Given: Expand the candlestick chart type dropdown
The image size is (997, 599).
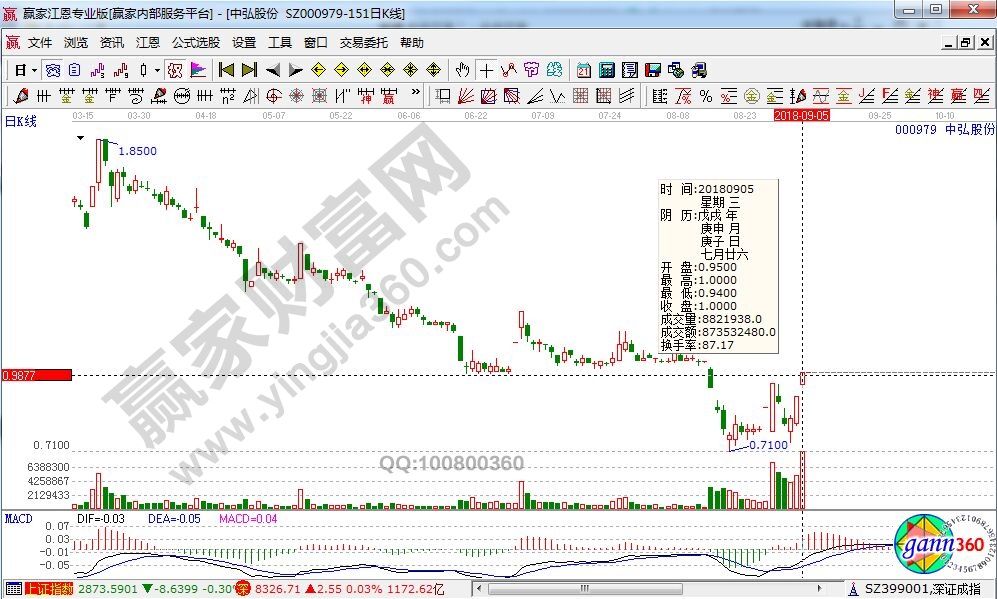Looking at the screenshot, I should (157, 70).
